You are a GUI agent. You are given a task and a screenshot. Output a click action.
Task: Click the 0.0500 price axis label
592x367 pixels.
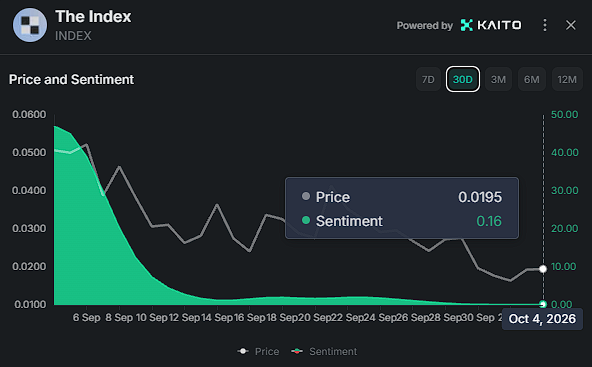(29, 153)
